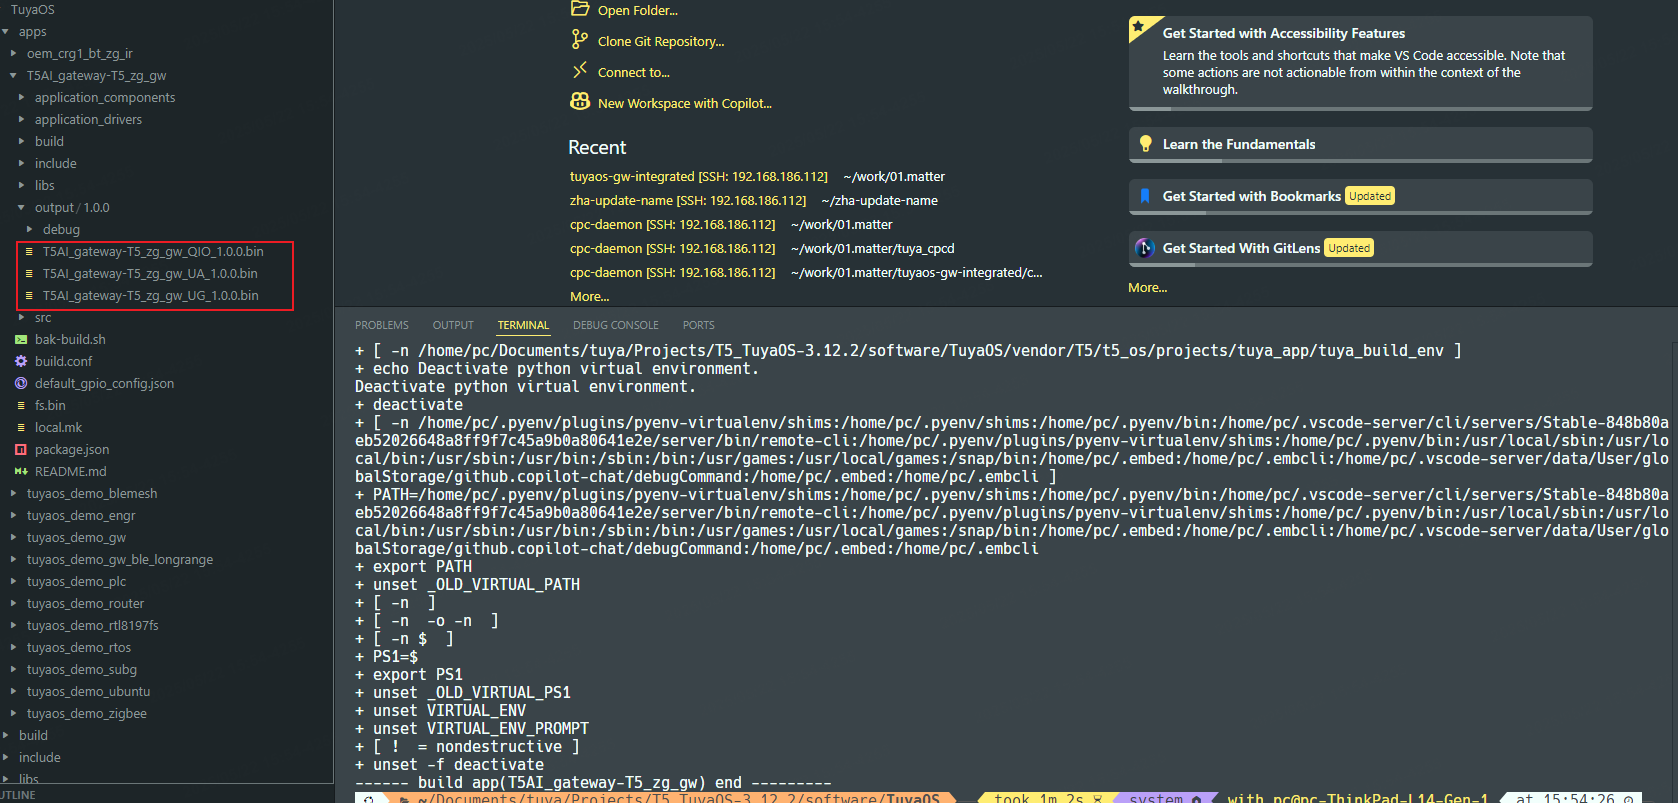Open local.mk file
The width and height of the screenshot is (1678, 803).
58,428
